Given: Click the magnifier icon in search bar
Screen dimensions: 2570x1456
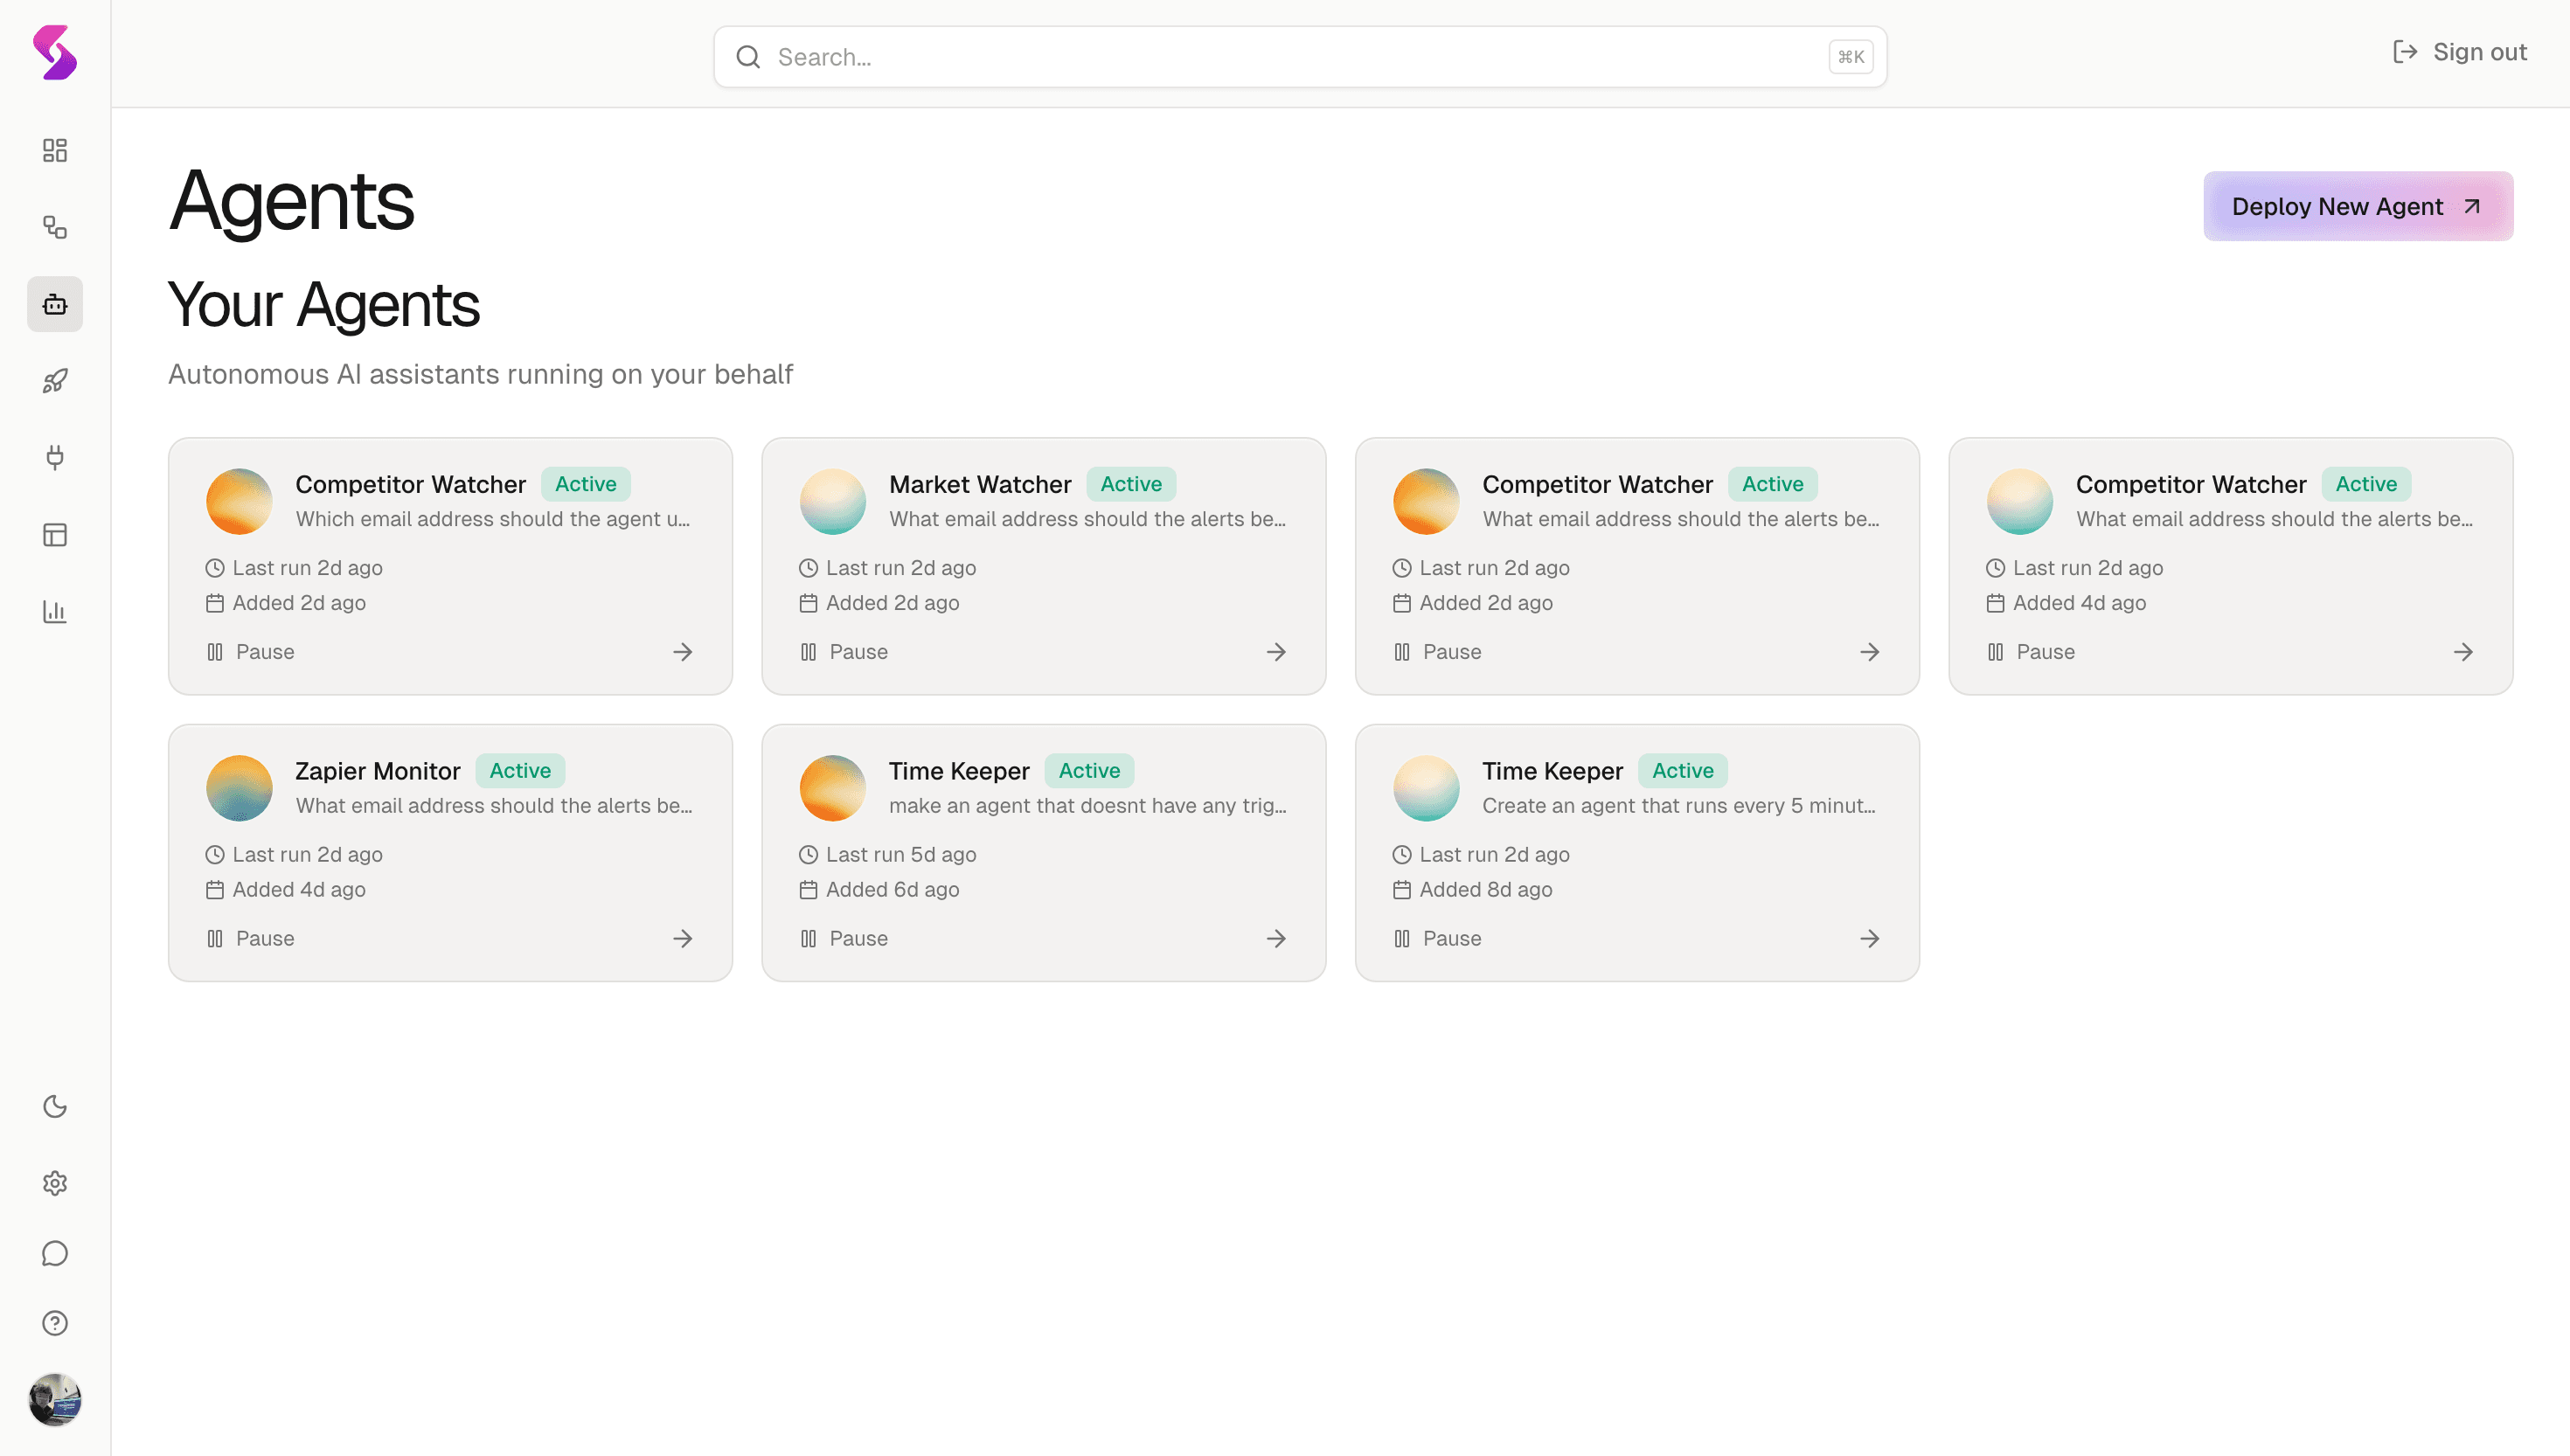Looking at the screenshot, I should [x=748, y=57].
